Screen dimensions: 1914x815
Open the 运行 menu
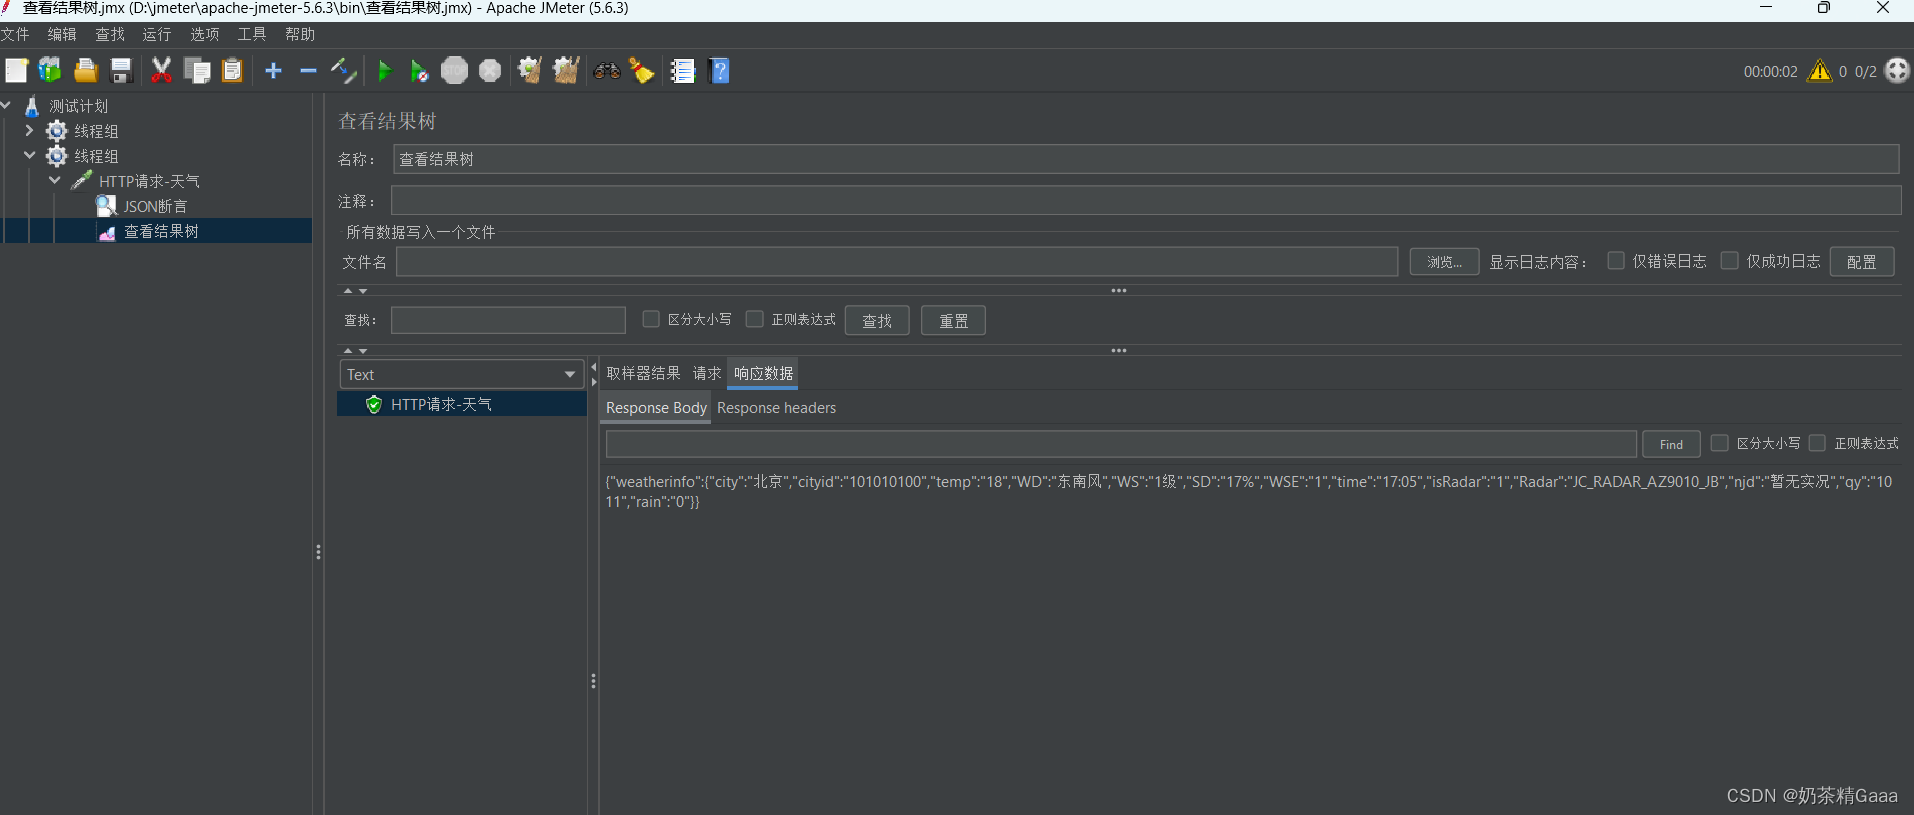coord(157,34)
